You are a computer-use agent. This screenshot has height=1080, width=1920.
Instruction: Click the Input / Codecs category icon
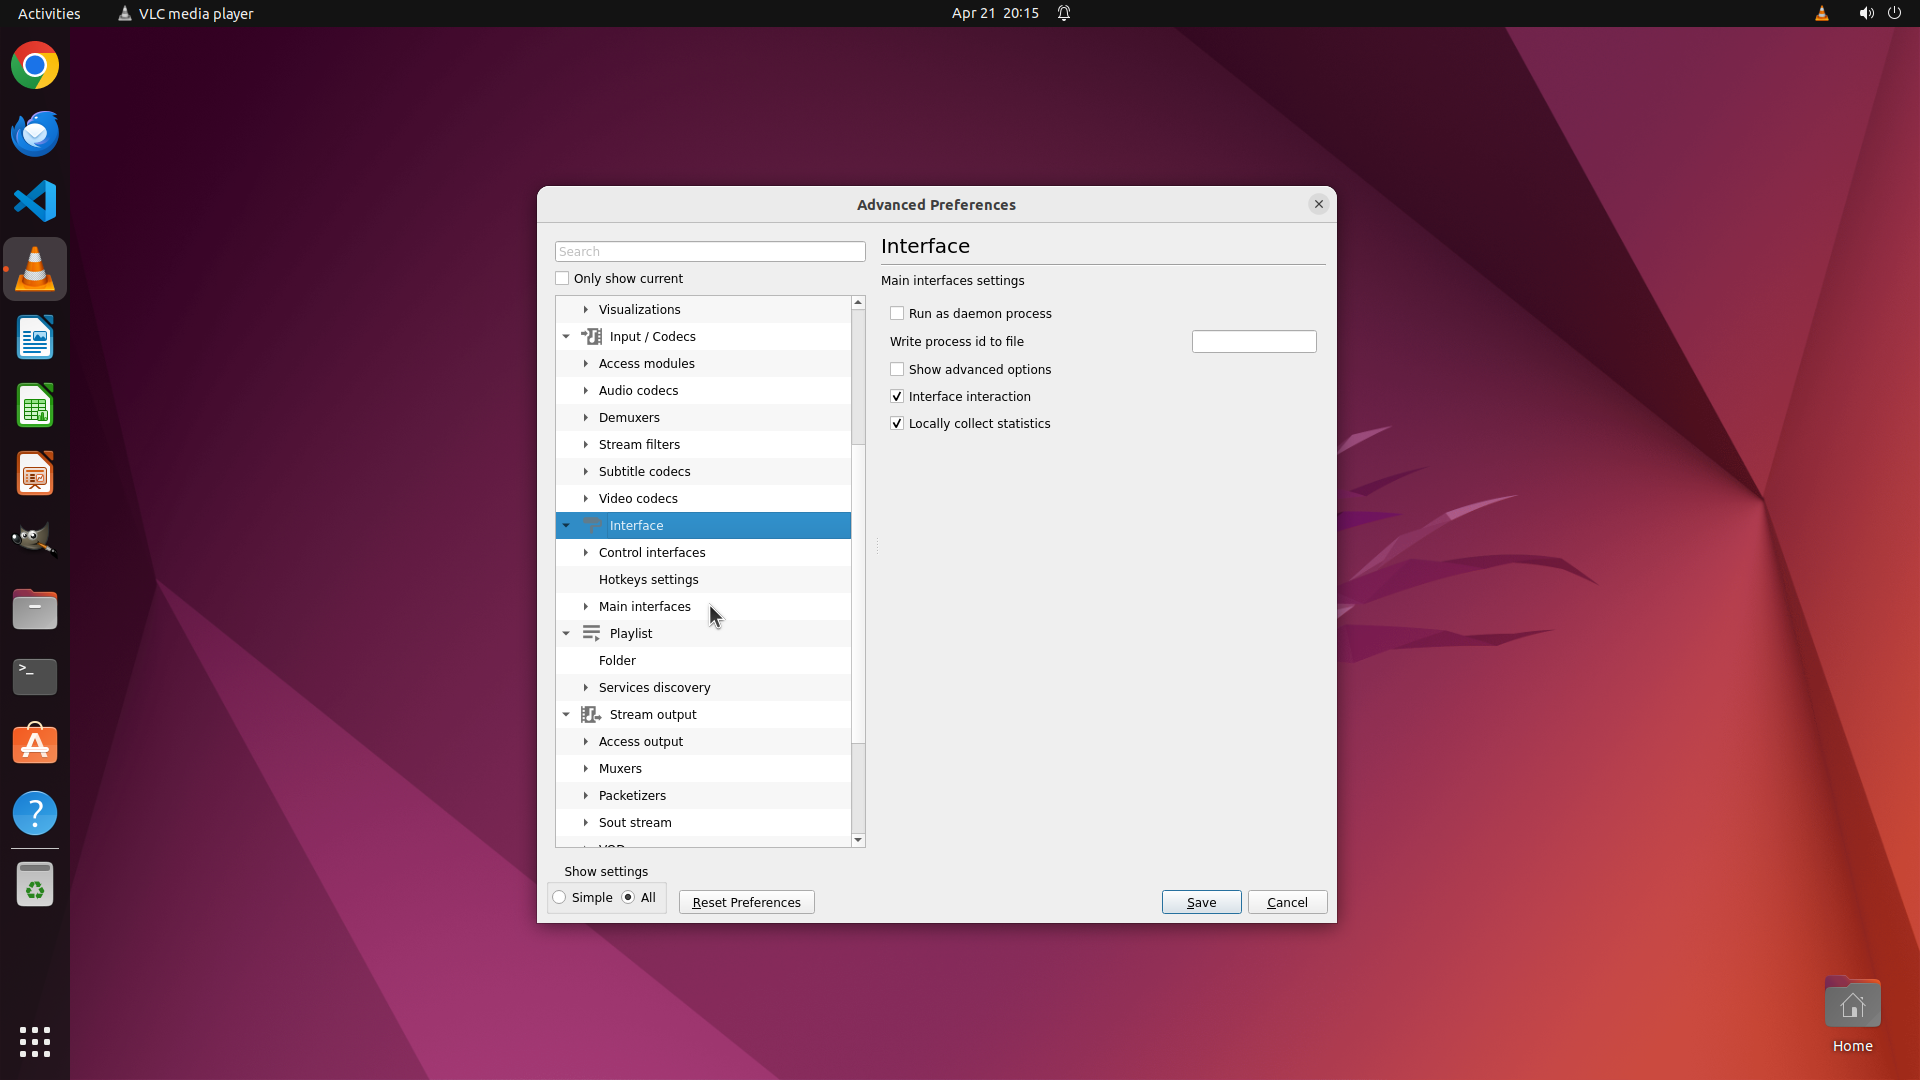[x=591, y=336]
